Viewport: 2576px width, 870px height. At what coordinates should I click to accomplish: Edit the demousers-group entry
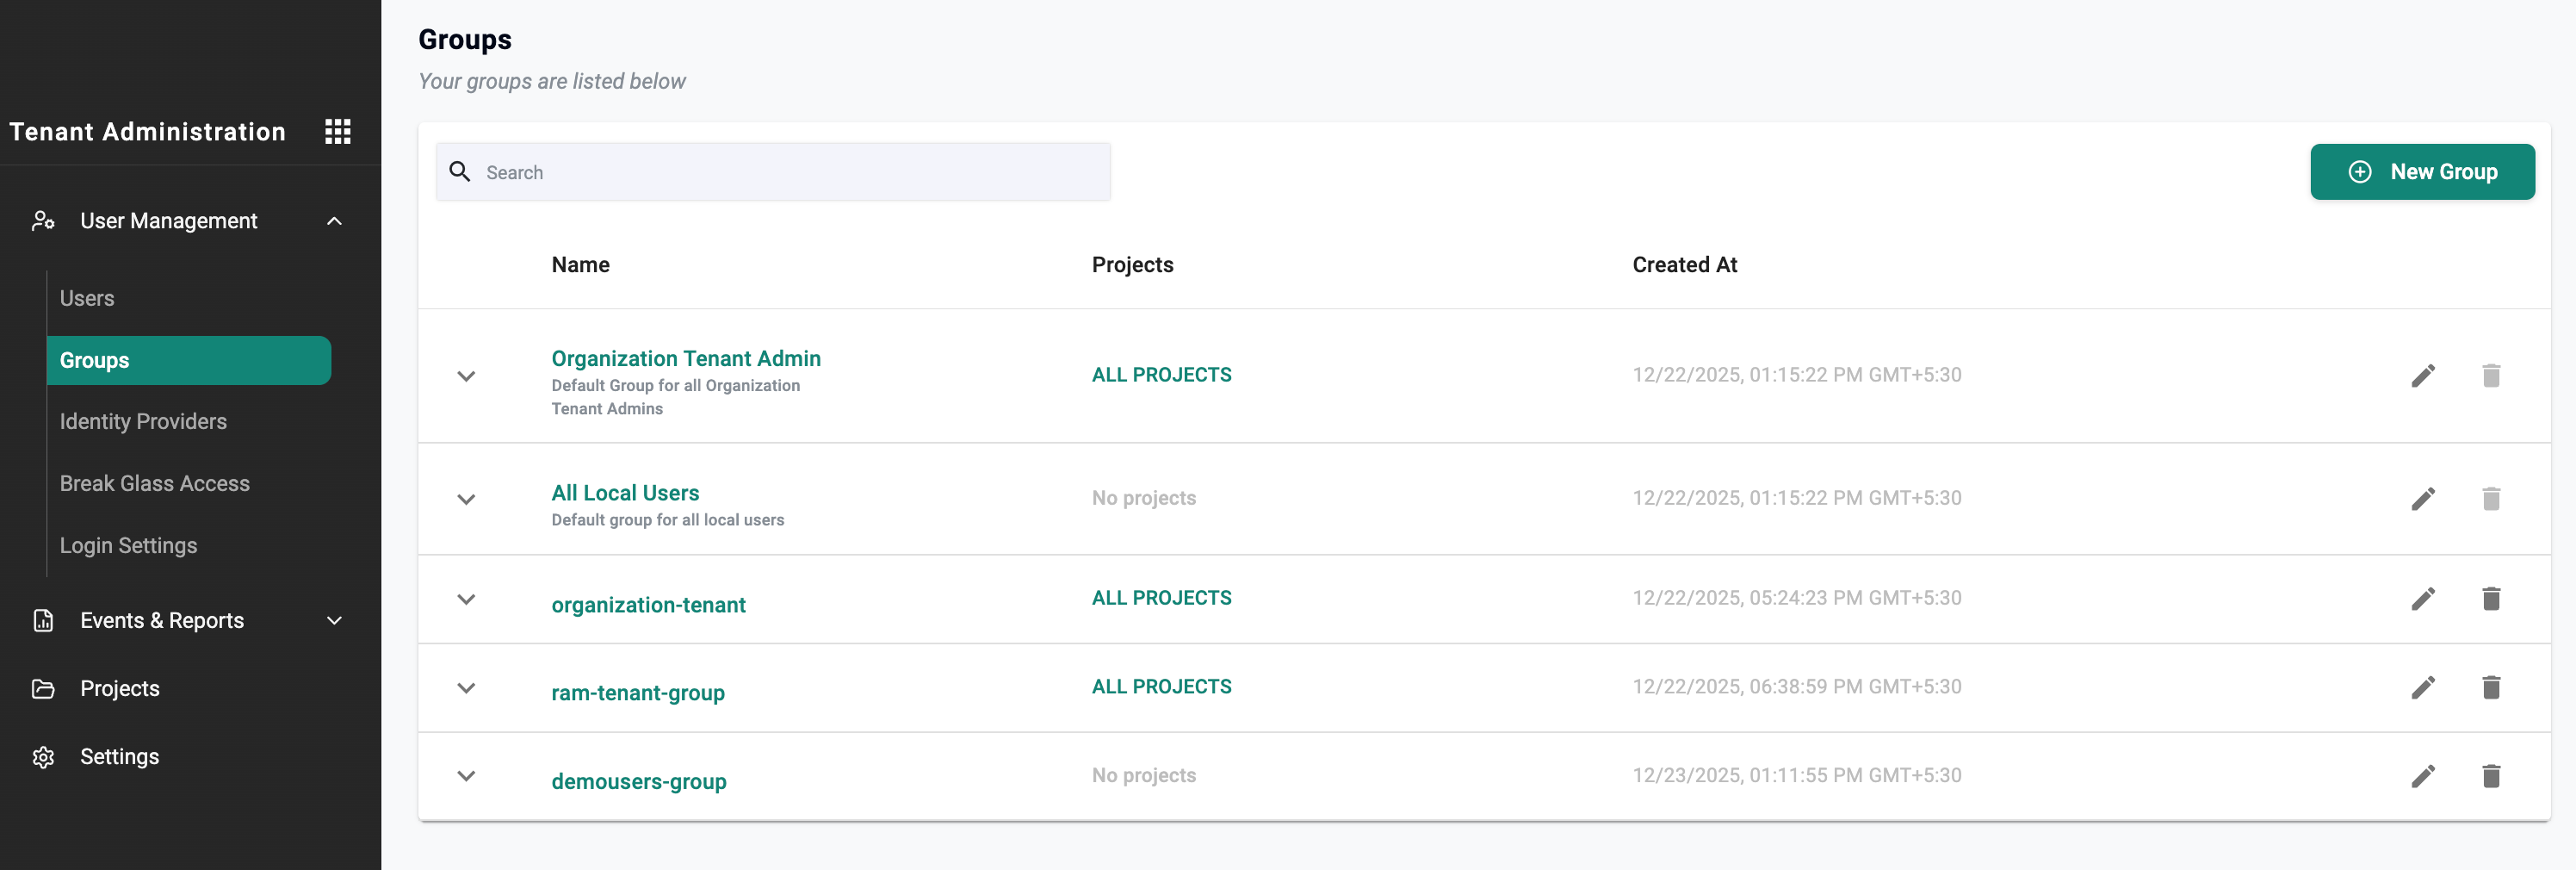(2422, 776)
